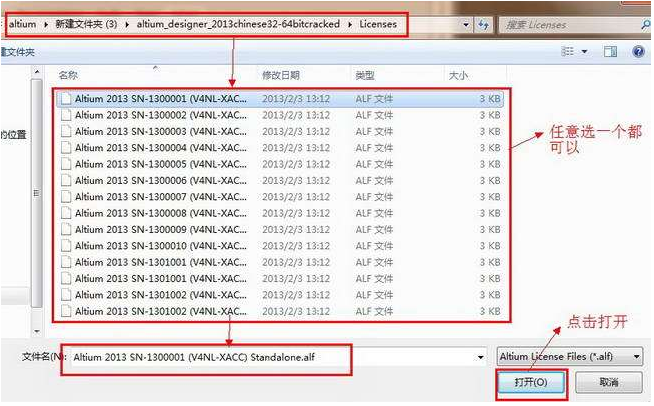
Task: Select file Altium 2013 SN-1300009
Action: 280,229
